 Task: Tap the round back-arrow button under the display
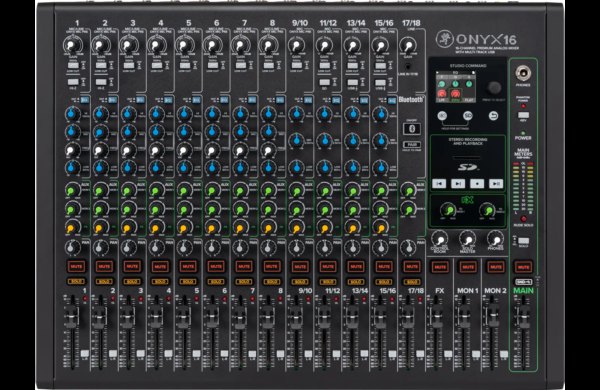[x=494, y=116]
